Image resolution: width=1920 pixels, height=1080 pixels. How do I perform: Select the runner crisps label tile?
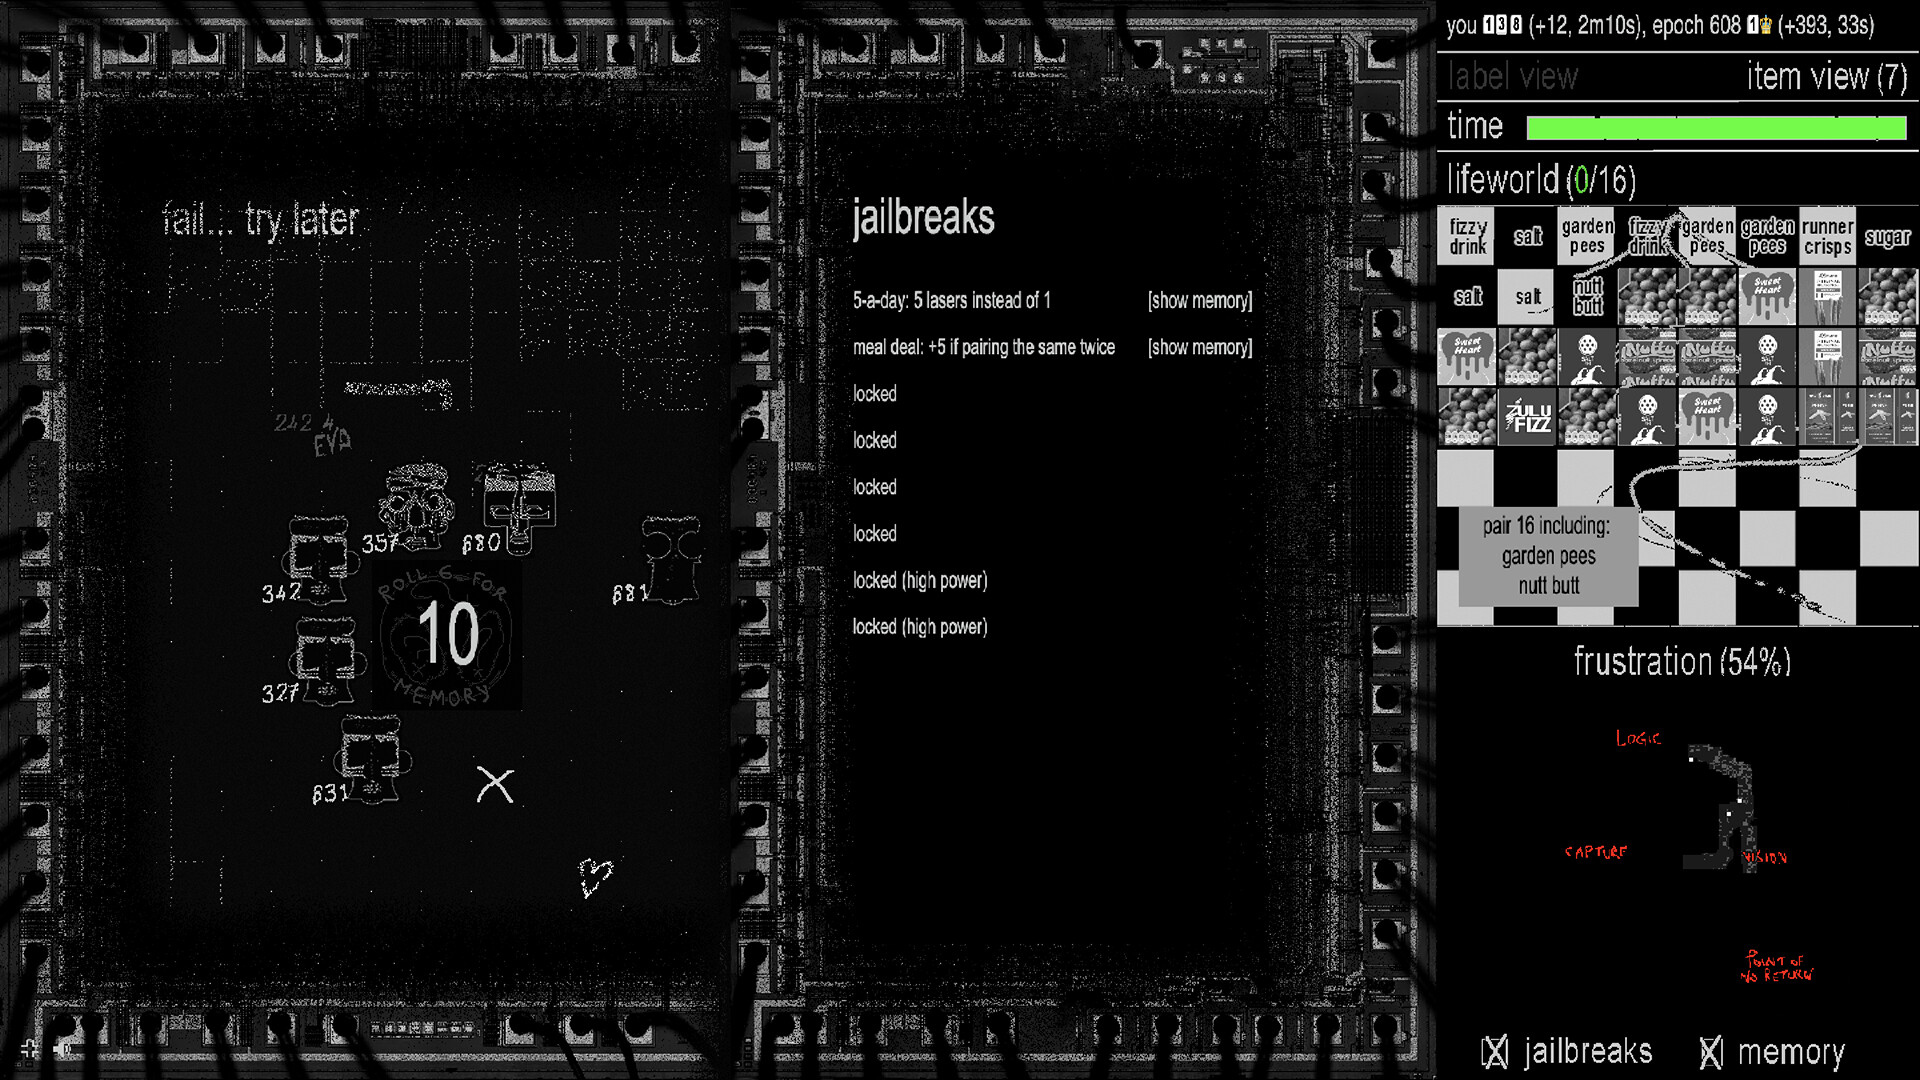point(1827,236)
